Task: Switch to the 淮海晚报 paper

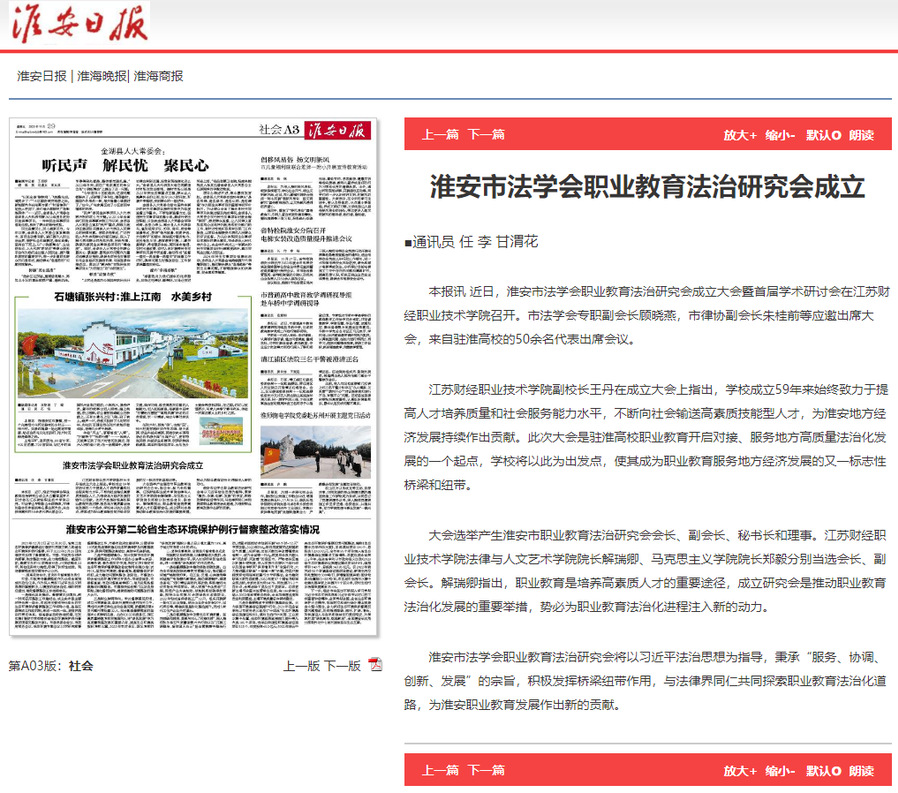Action: 101,76
